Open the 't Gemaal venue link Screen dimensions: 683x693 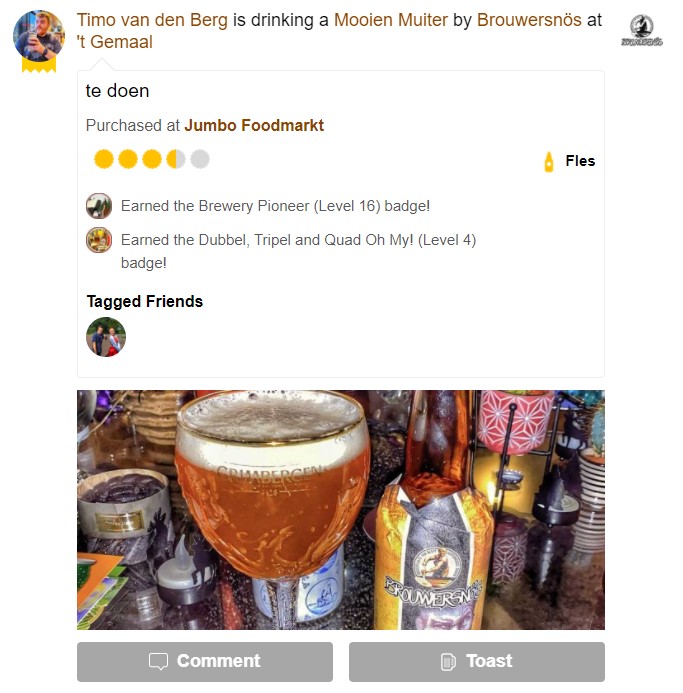pos(115,42)
